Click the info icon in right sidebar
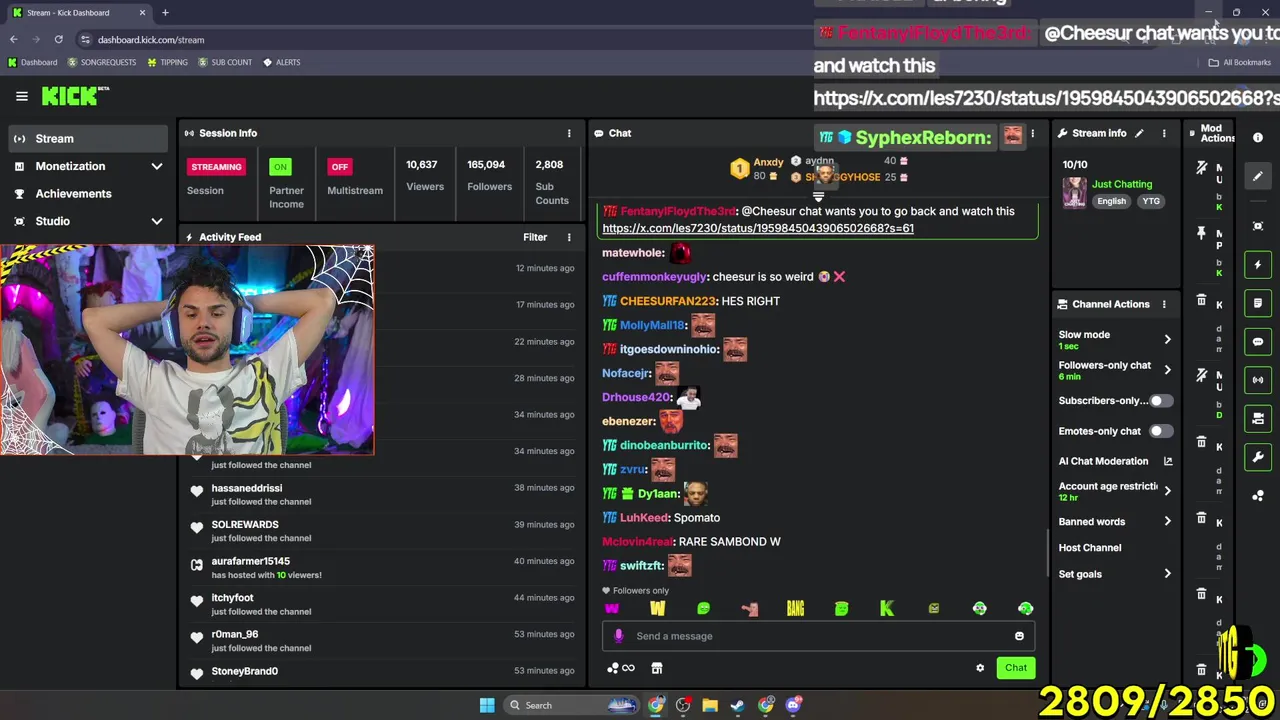Screen dimensions: 1280x720 click(x=1258, y=137)
